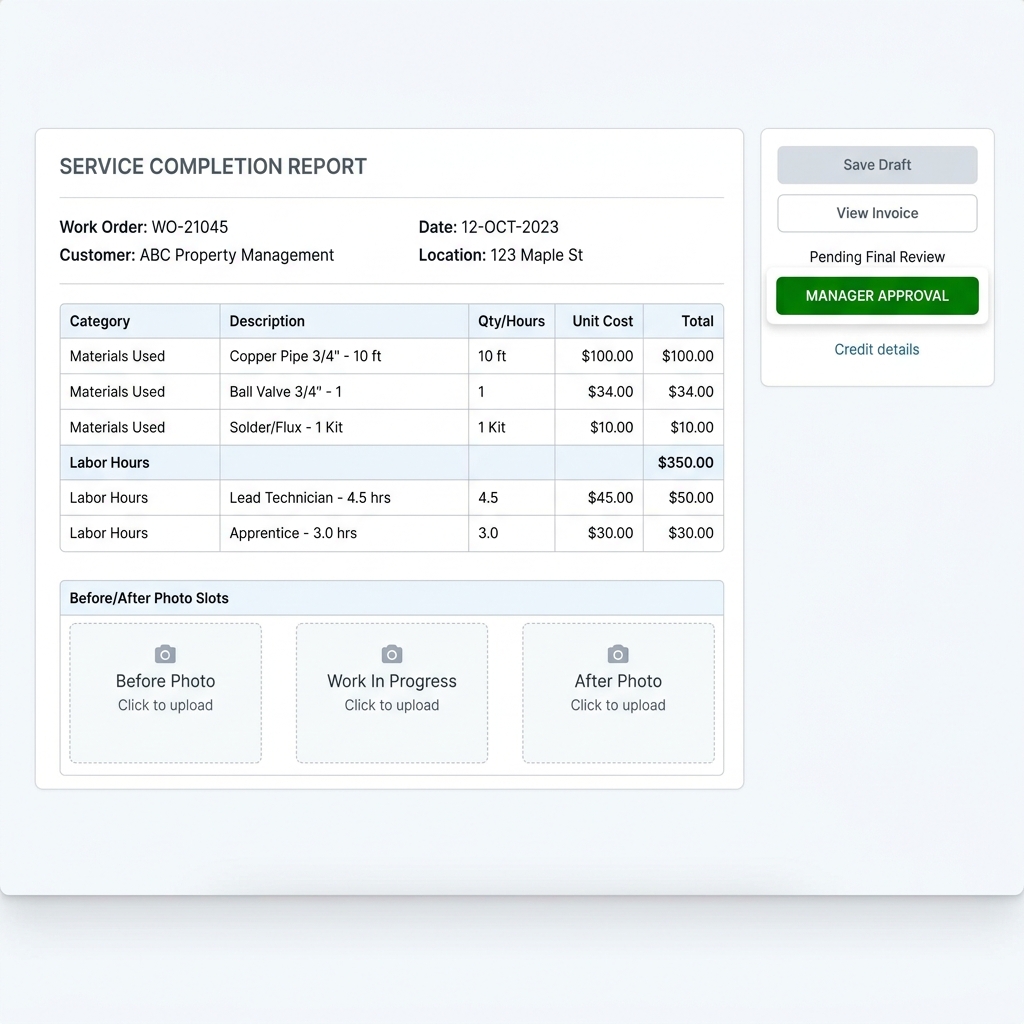This screenshot has width=1024, height=1024.
Task: Open the View Invoice button
Action: (x=877, y=213)
